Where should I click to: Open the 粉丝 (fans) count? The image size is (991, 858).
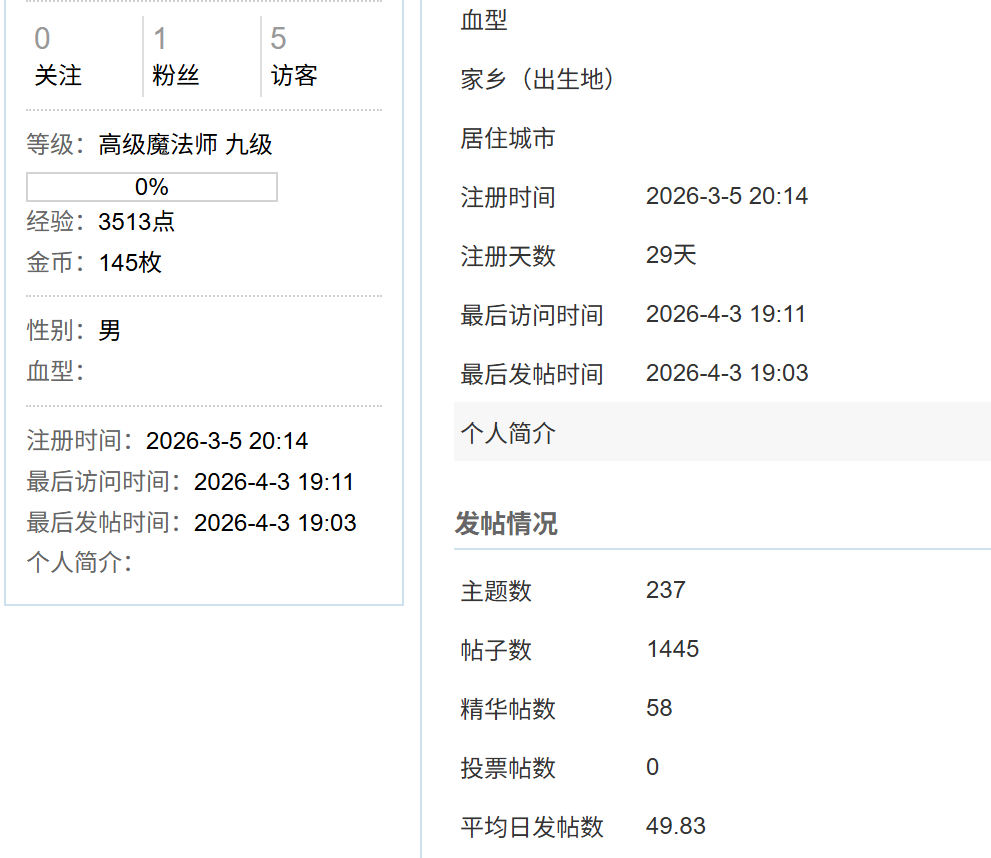click(175, 57)
